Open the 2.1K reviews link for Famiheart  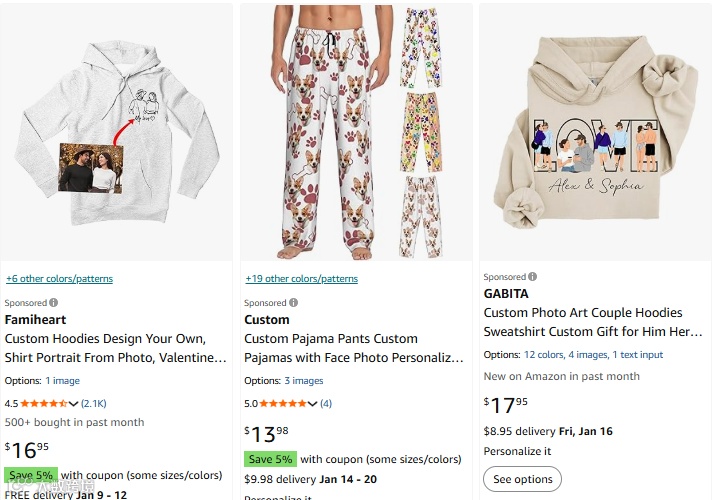(94, 404)
